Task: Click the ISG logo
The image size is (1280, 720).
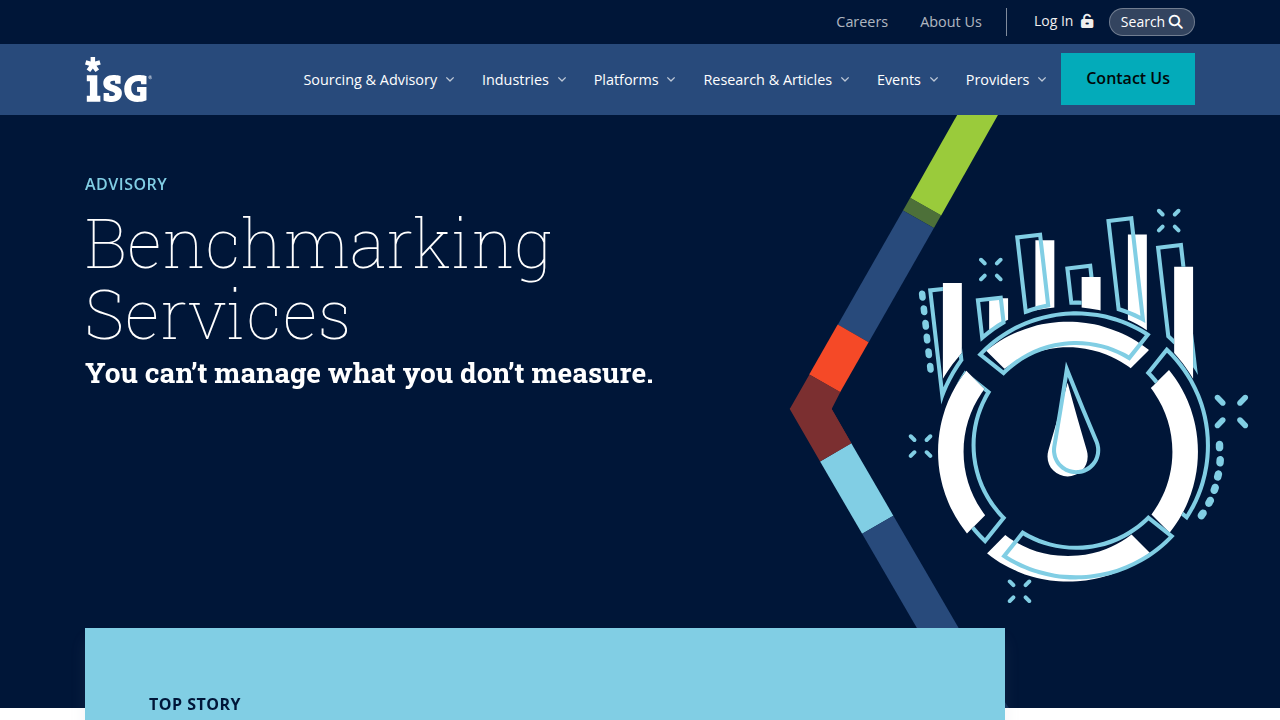Action: (x=118, y=80)
